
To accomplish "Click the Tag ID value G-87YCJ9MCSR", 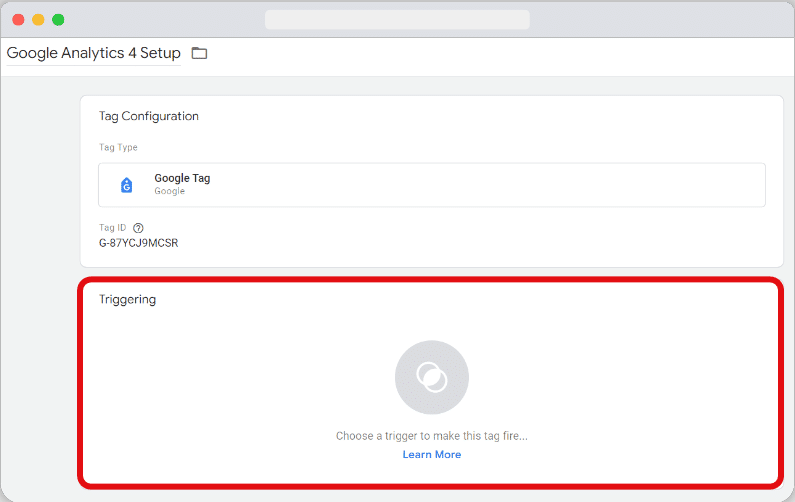I will click(138, 243).
